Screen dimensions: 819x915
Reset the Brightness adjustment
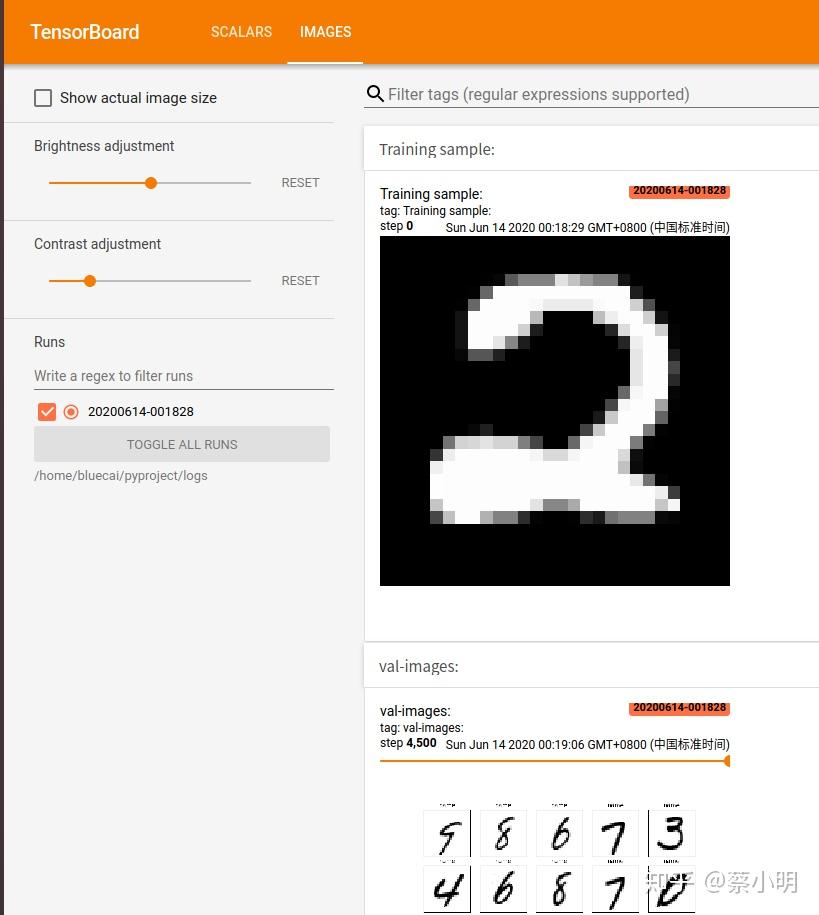[300, 182]
